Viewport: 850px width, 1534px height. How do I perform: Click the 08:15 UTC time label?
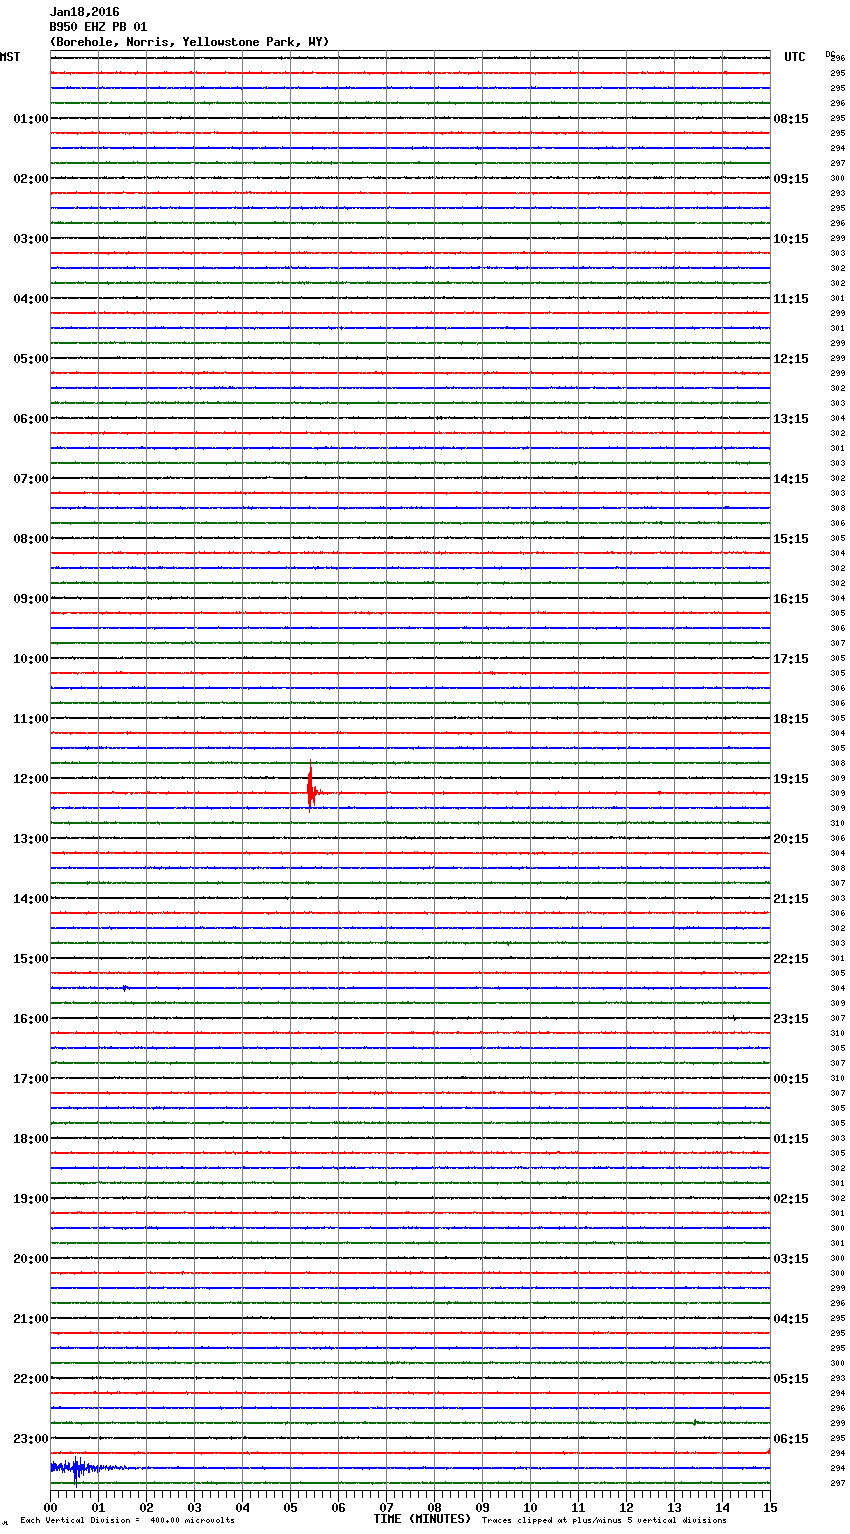coord(791,119)
